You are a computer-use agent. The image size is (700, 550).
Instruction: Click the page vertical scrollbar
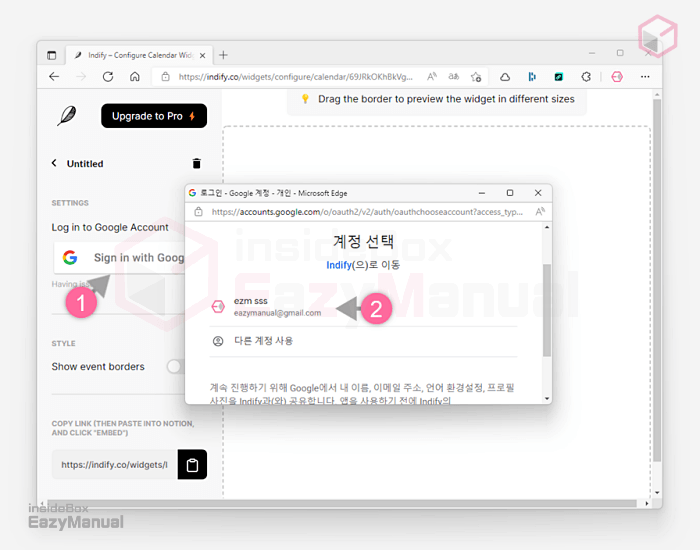[657, 280]
